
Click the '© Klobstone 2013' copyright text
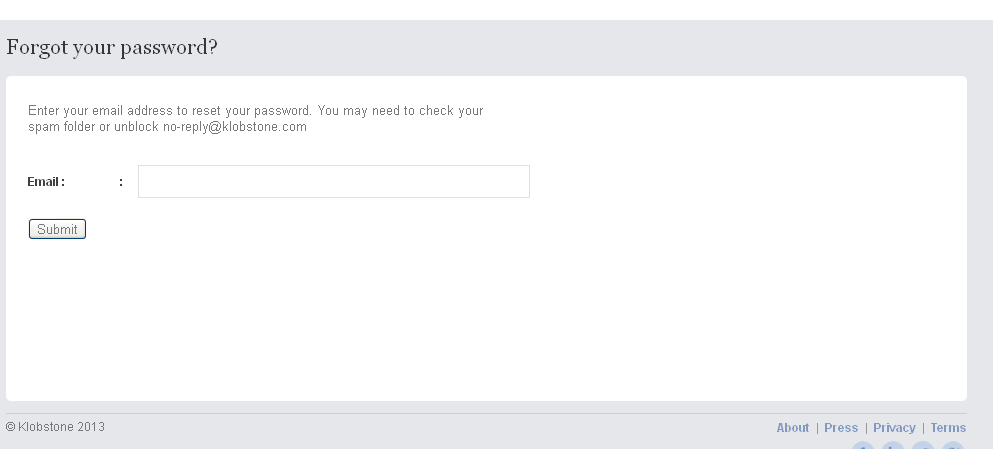(x=55, y=427)
